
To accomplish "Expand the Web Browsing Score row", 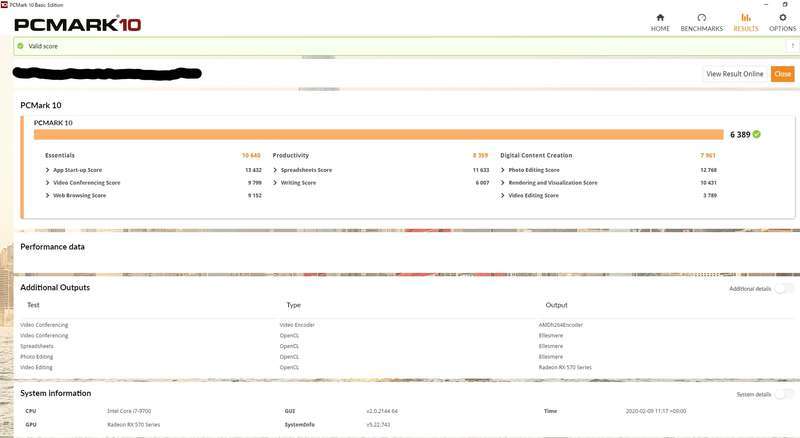I will coord(47,196).
